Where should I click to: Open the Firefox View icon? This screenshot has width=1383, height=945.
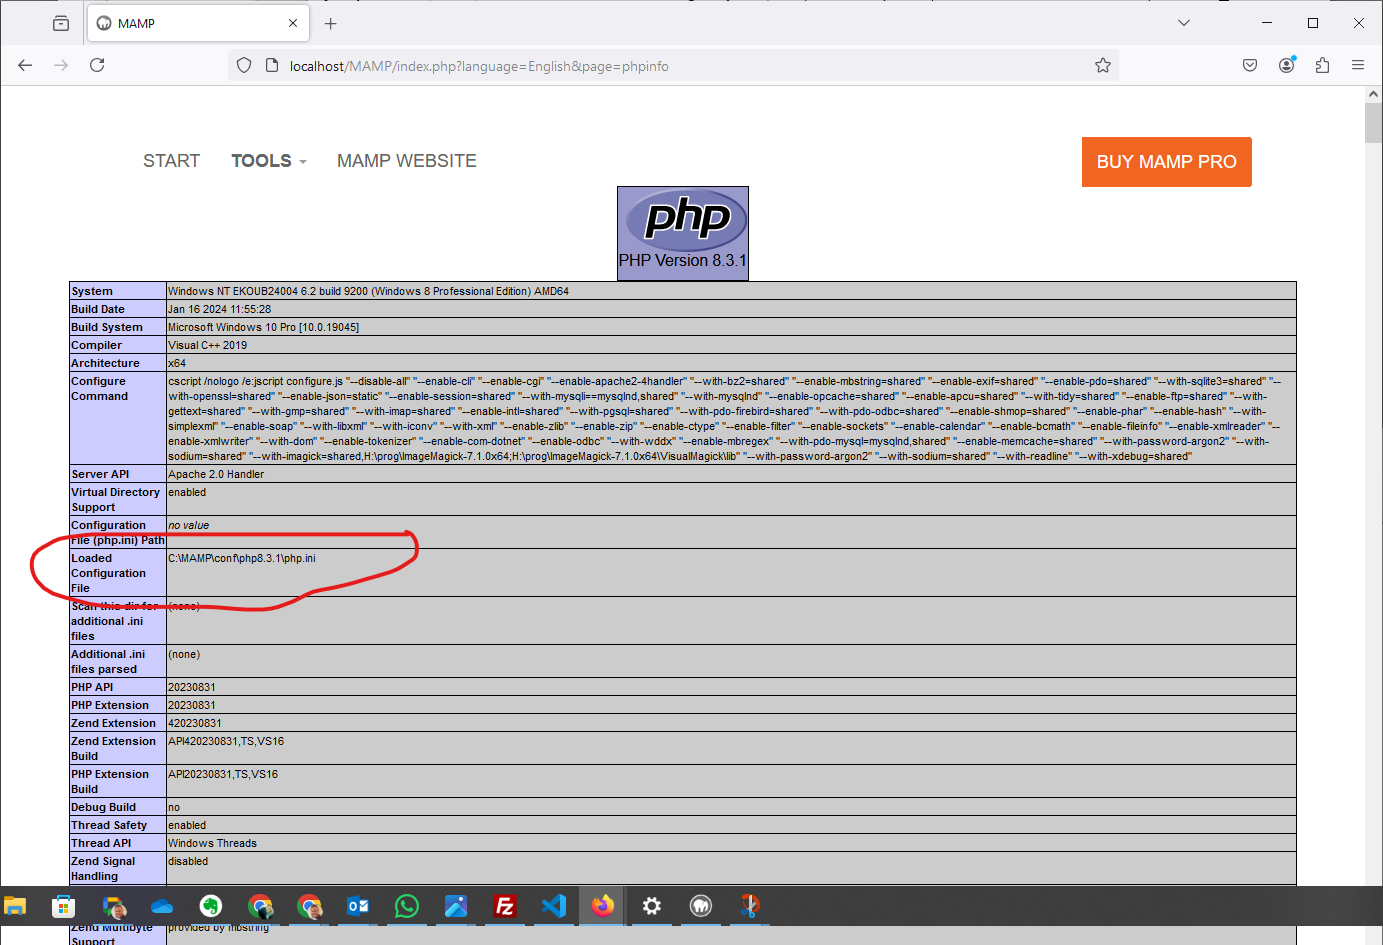tap(61, 23)
